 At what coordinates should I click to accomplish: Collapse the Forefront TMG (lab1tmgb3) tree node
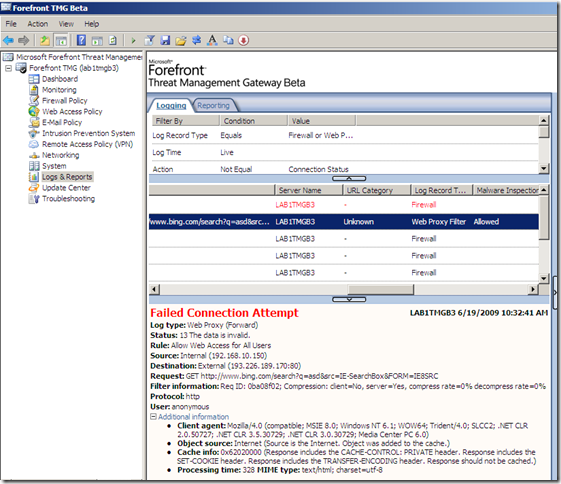point(8,68)
